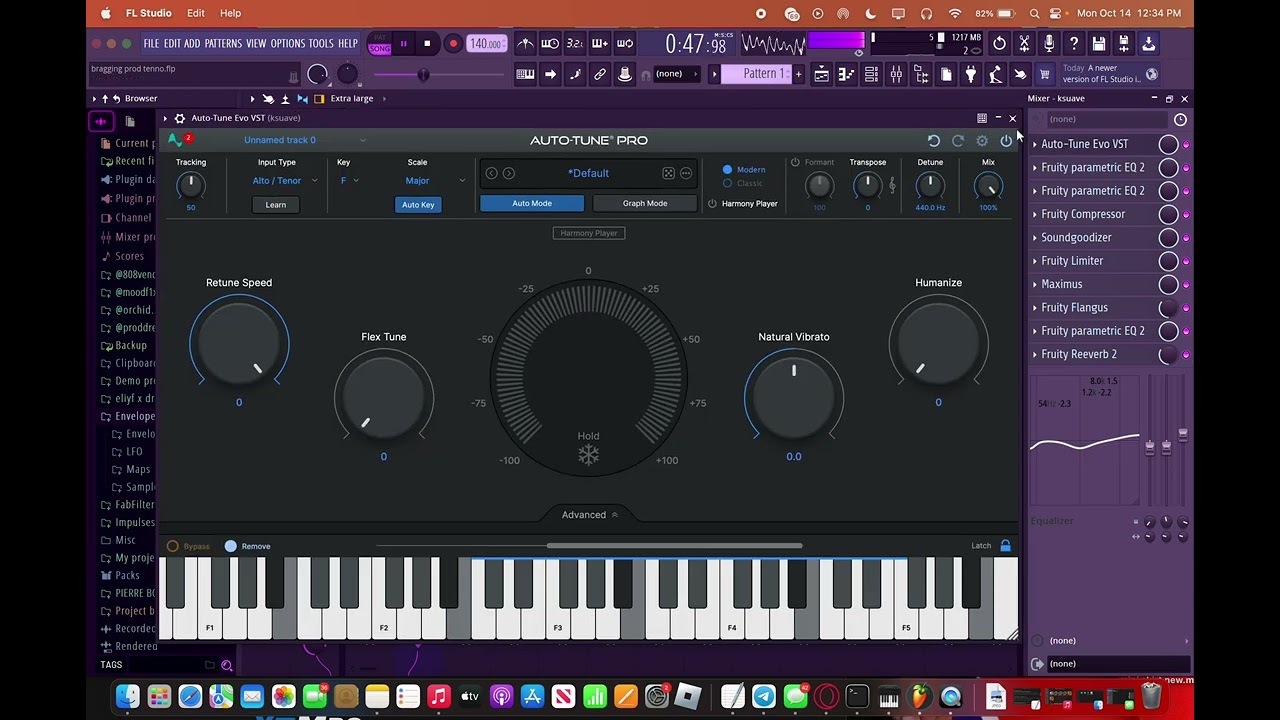Pause playback in FL Studio transport

pyautogui.click(x=403, y=44)
